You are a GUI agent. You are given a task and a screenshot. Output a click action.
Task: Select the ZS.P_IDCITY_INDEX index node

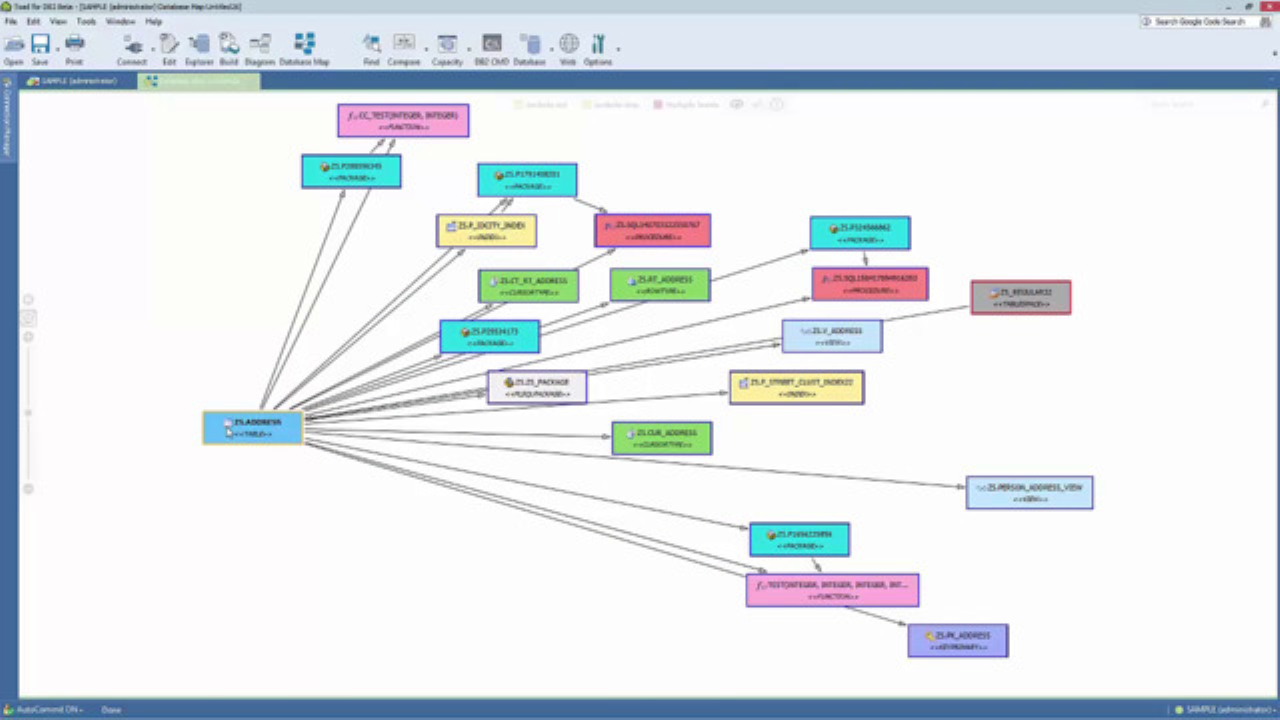(x=487, y=231)
